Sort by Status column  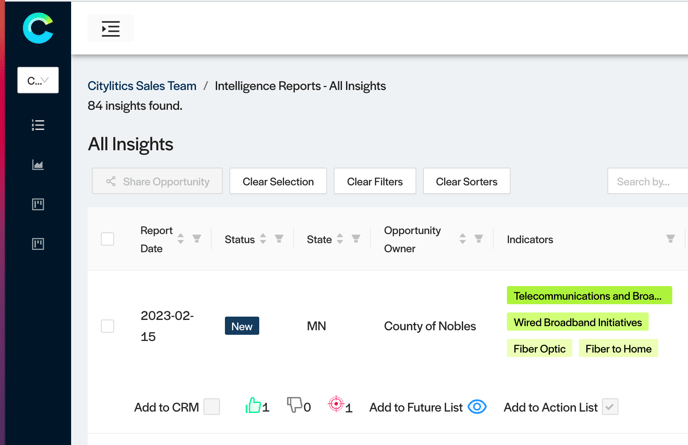coord(263,239)
